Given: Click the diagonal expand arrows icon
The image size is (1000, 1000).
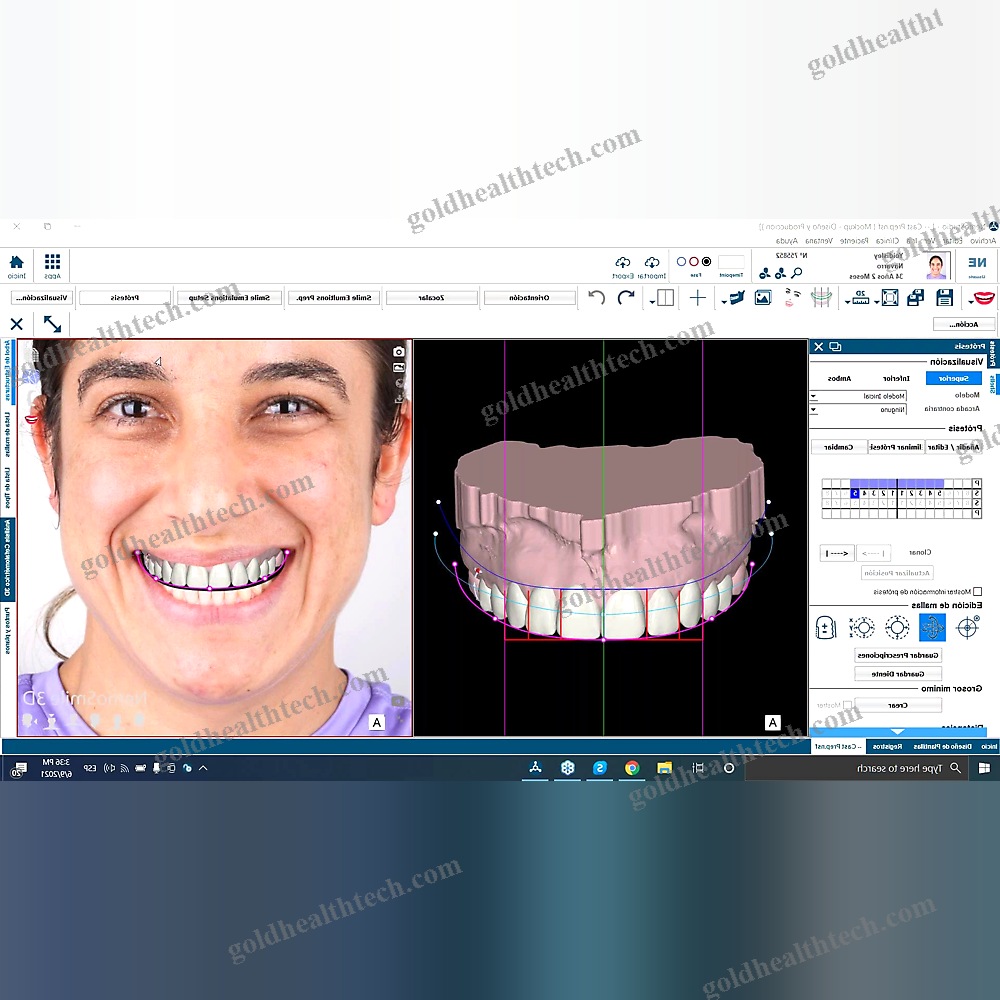Looking at the screenshot, I should 52,324.
